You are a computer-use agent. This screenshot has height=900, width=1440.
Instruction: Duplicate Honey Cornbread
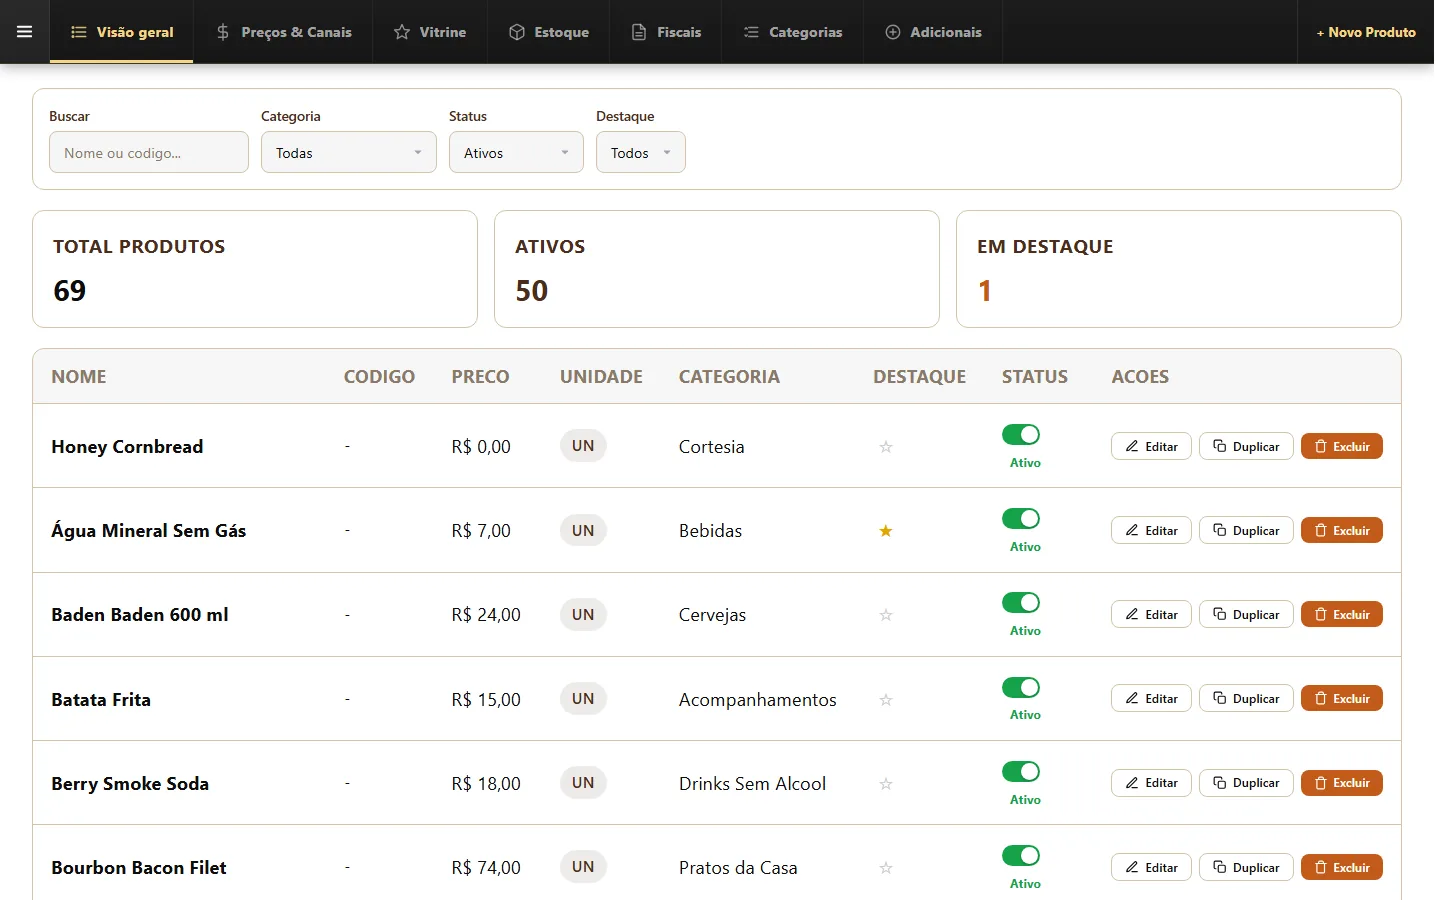pos(1246,446)
